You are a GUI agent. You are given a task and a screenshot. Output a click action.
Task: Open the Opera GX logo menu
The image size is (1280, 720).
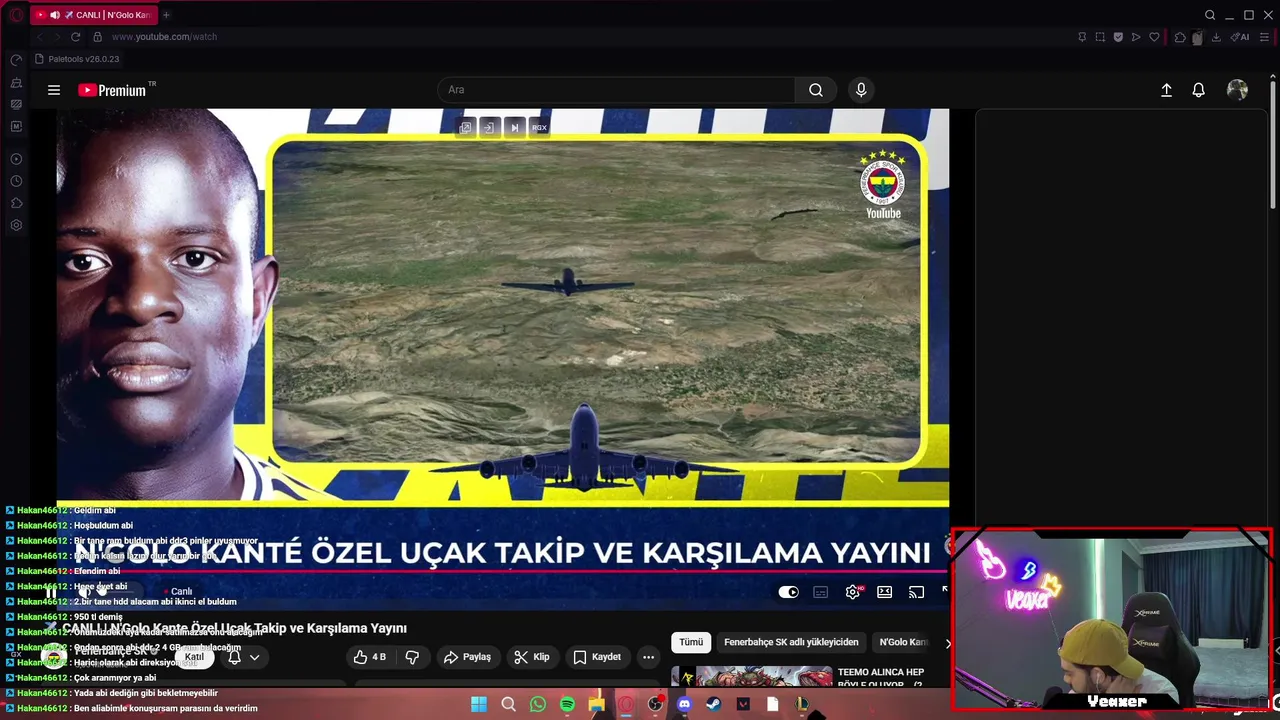16,15
